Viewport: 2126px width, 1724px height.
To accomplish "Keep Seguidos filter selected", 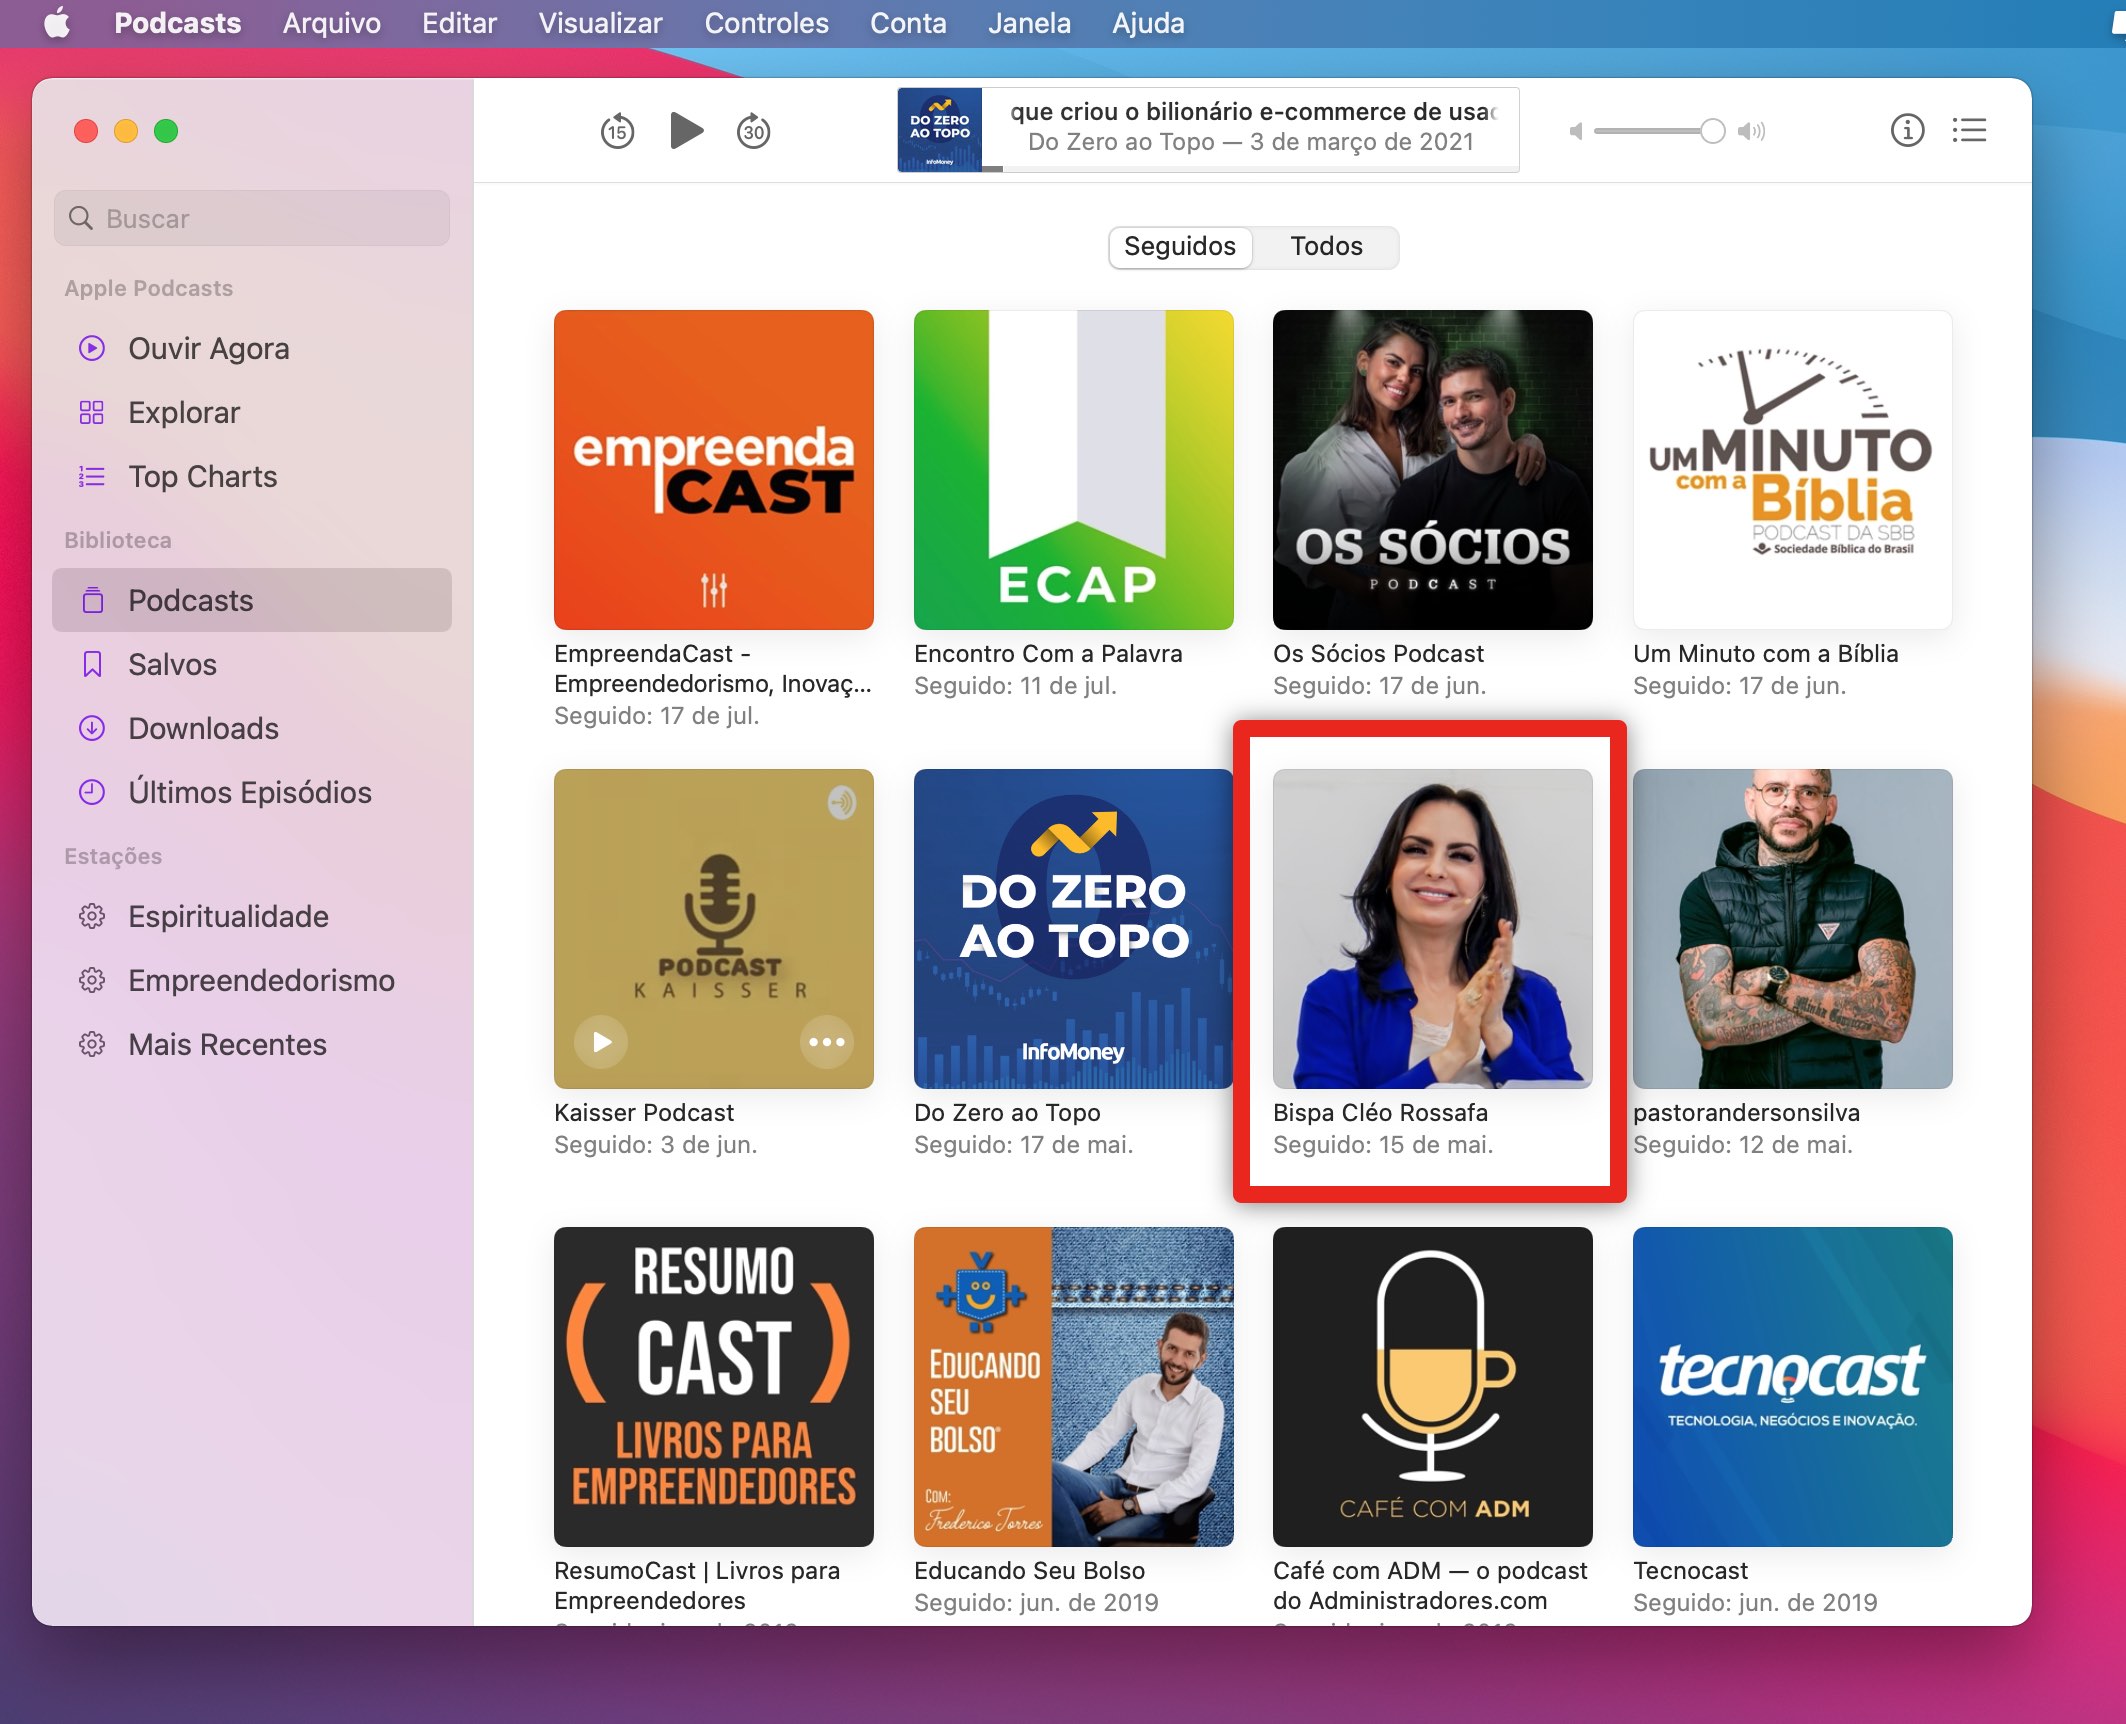I will click(1179, 247).
